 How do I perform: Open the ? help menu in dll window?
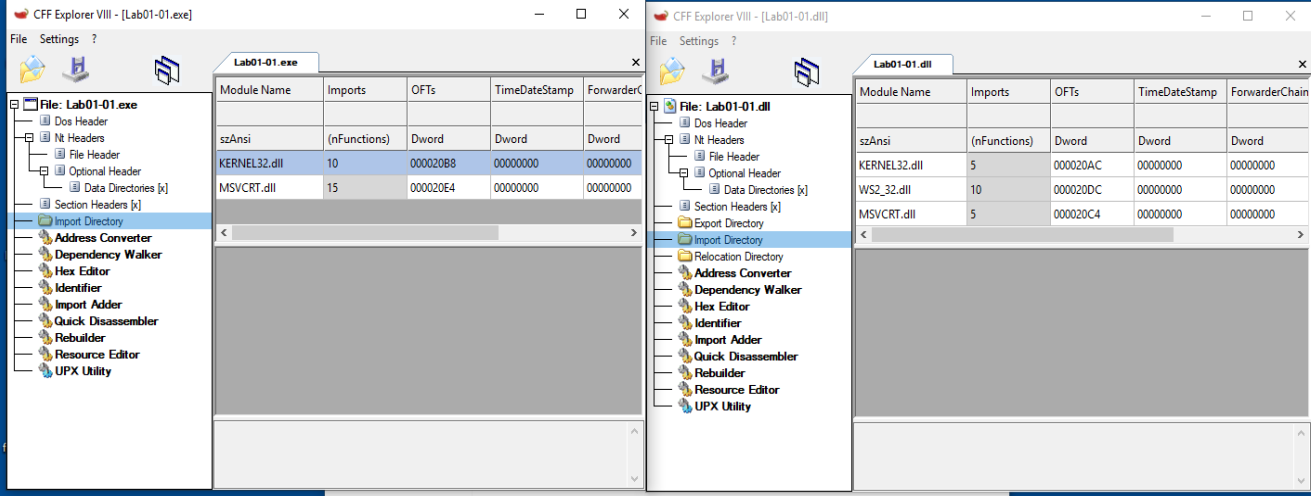[x=734, y=41]
